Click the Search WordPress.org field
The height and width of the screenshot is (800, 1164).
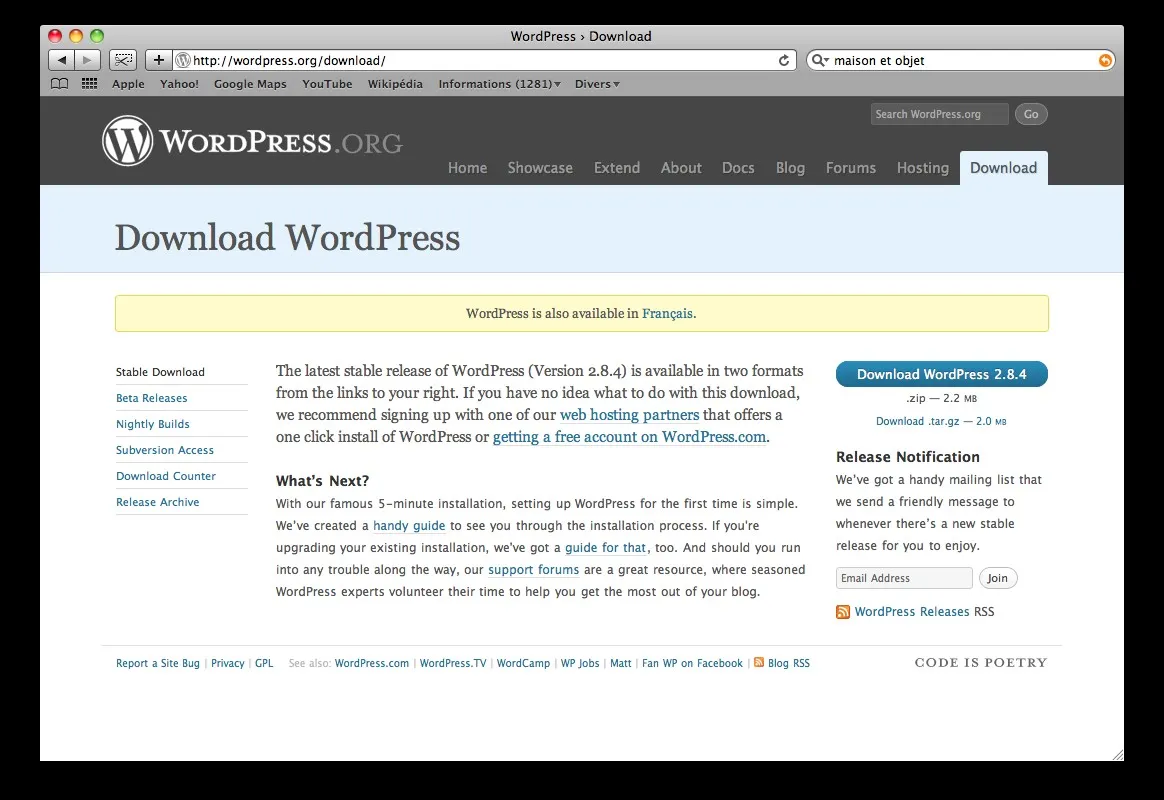tap(939, 114)
